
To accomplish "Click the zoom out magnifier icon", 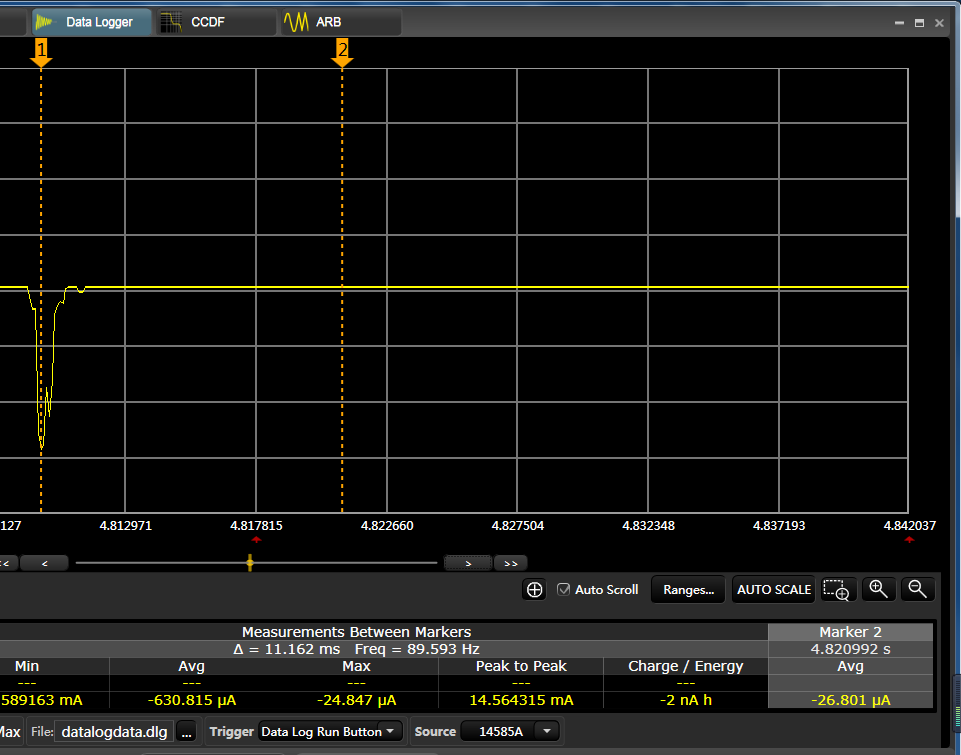I will [917, 590].
